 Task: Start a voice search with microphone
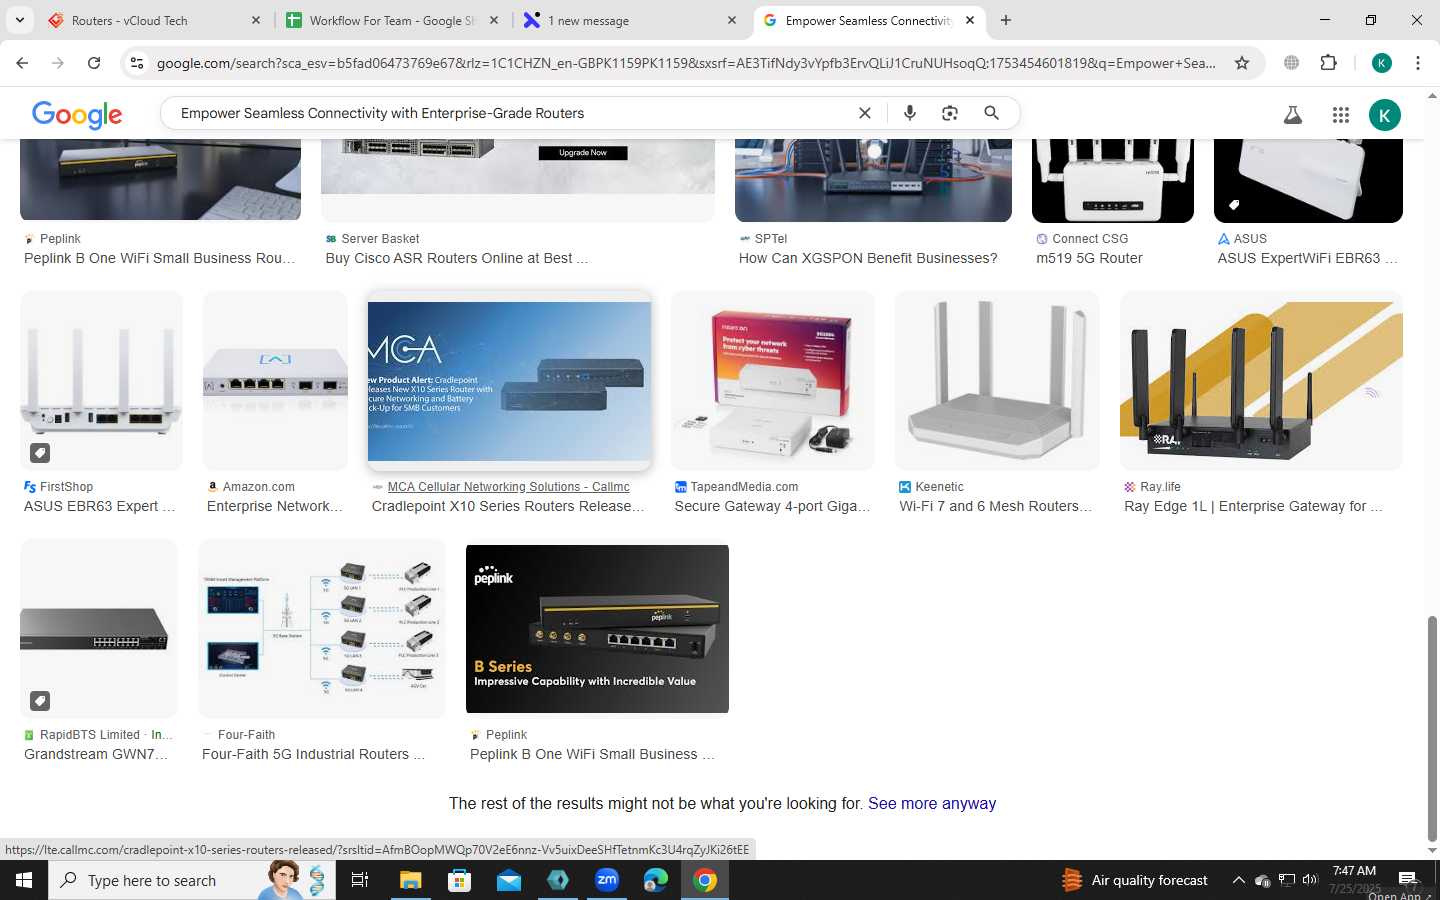pyautogui.click(x=910, y=113)
